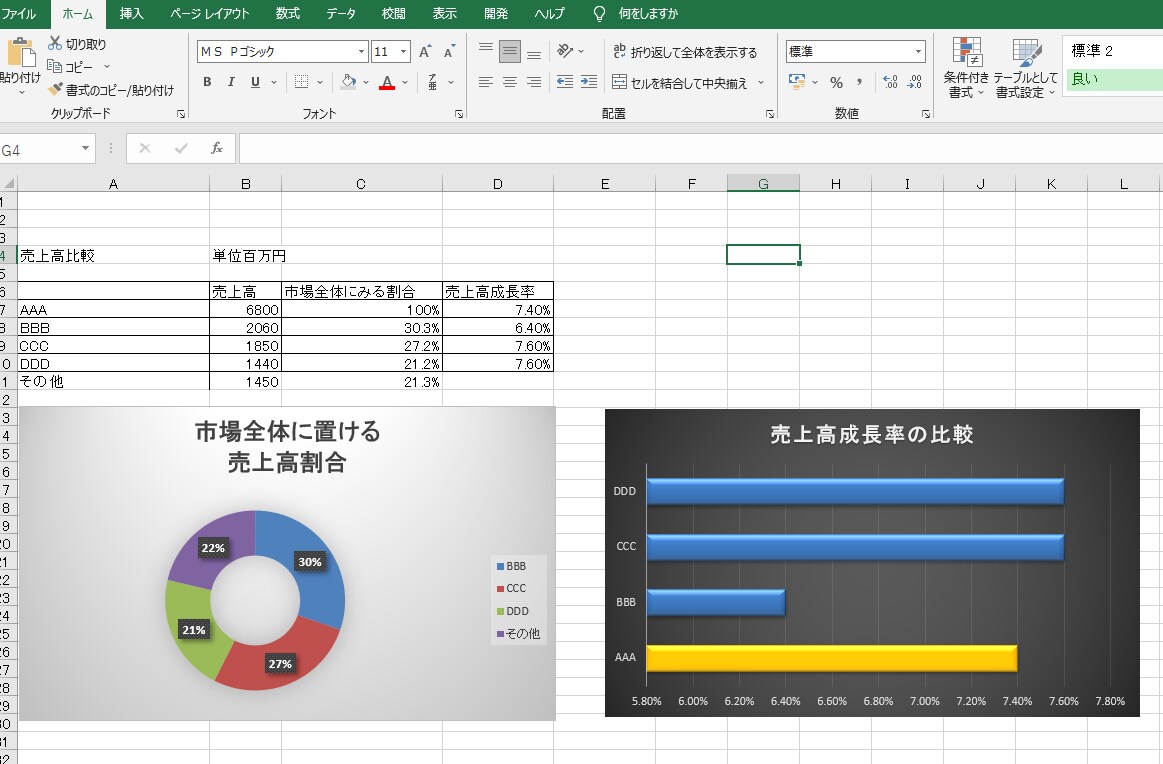This screenshot has height=764, width=1163.
Task: Open Conditional Formatting (条件付き書式)
Action: tap(966, 67)
